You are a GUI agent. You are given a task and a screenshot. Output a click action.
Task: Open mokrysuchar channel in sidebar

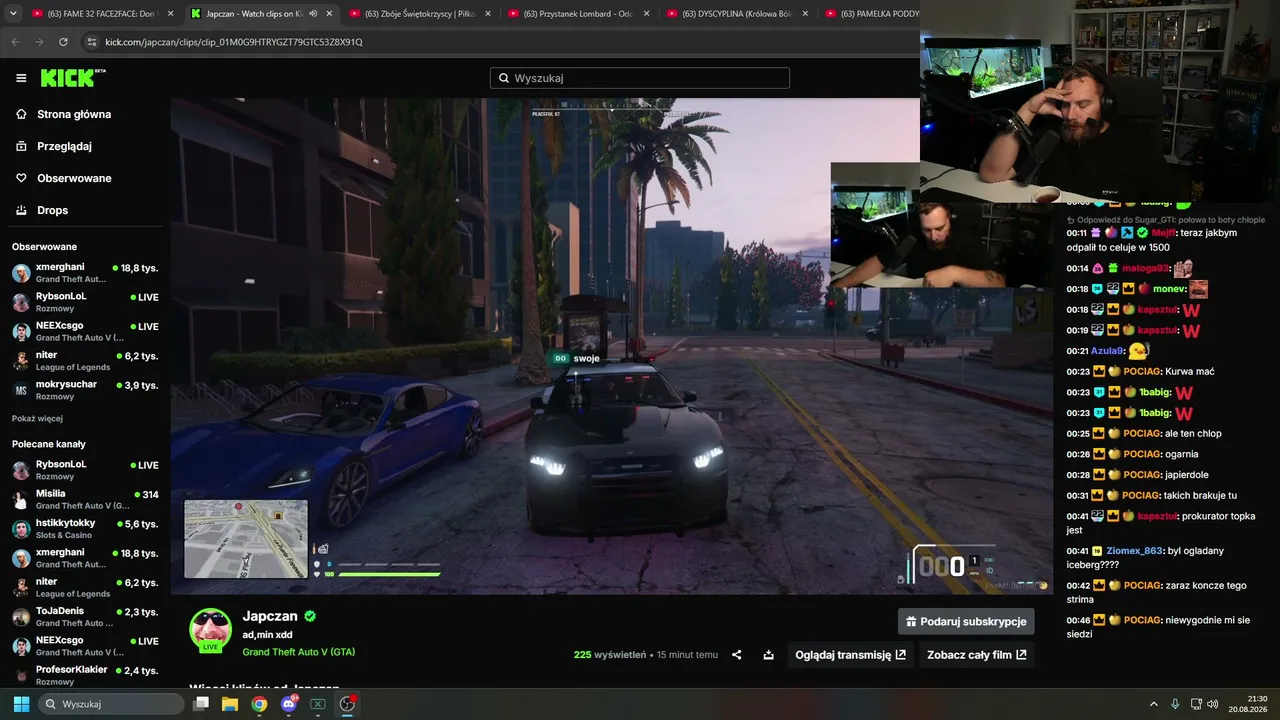pos(85,390)
